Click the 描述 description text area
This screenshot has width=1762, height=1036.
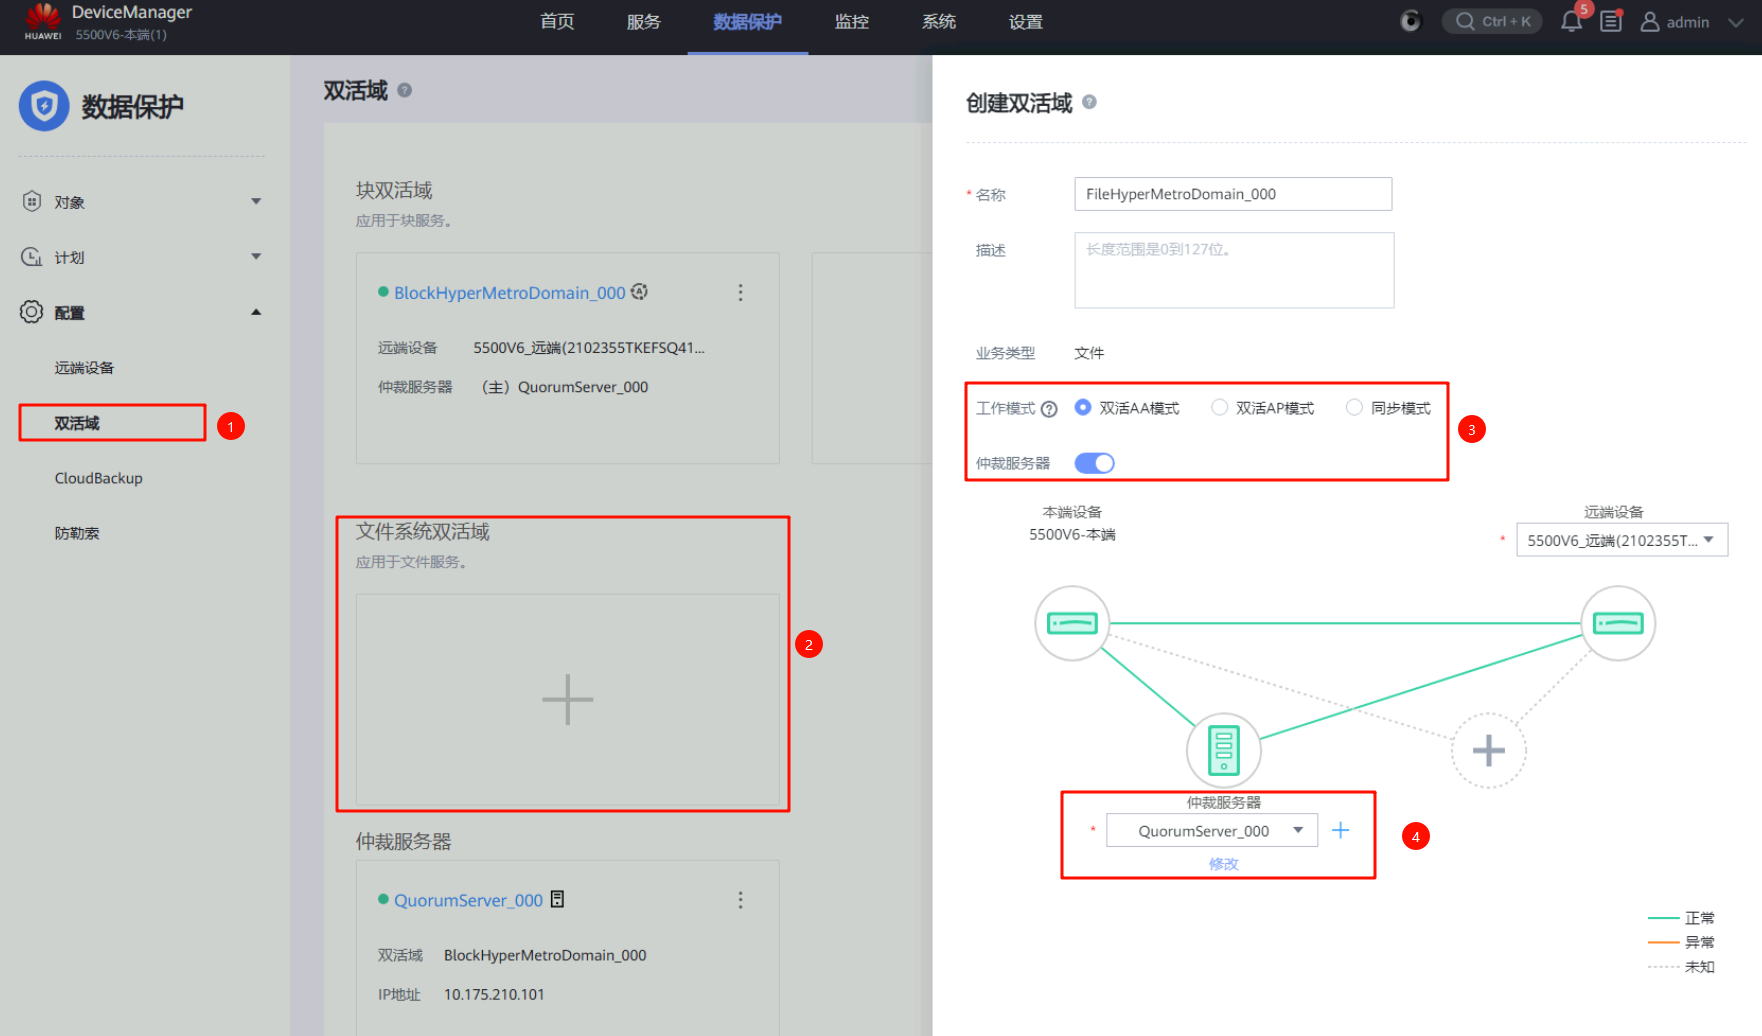coord(1233,270)
